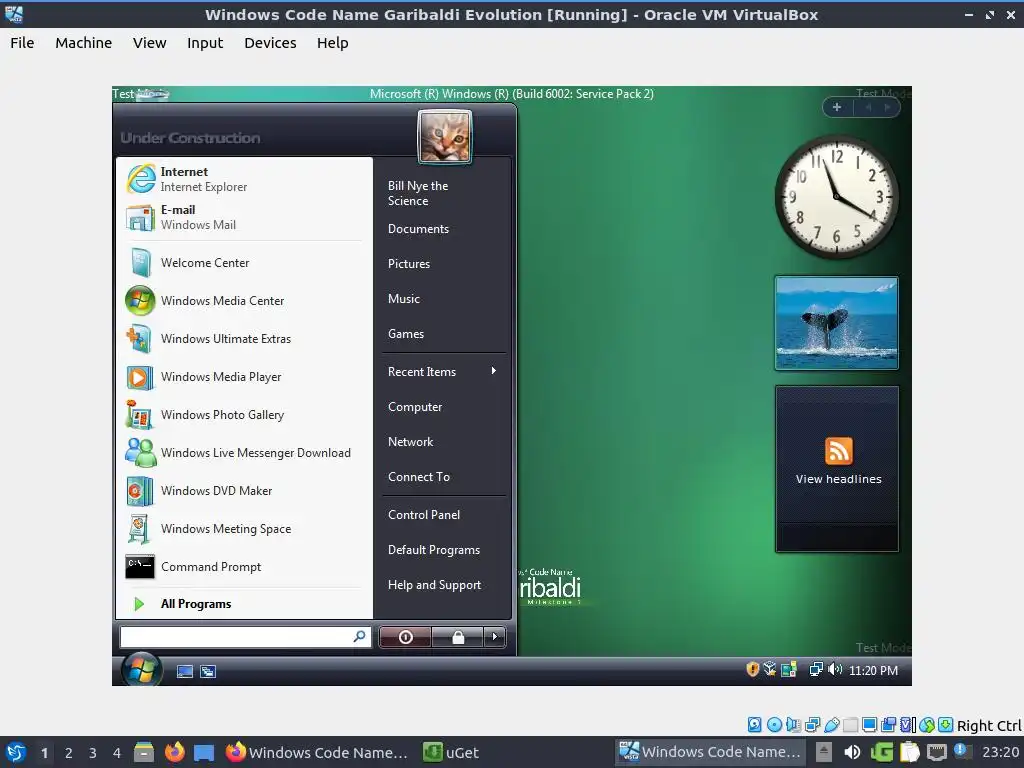Click VirtualBox audio indicator
Viewport: 1024px width, 768px height.
793,724
